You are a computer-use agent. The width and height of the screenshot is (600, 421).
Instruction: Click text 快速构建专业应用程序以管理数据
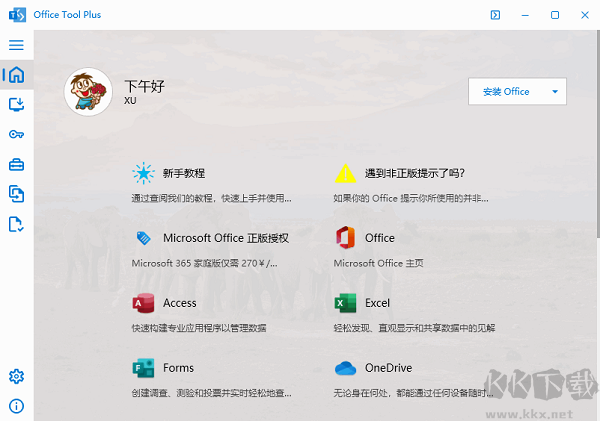pyautogui.click(x=199, y=328)
